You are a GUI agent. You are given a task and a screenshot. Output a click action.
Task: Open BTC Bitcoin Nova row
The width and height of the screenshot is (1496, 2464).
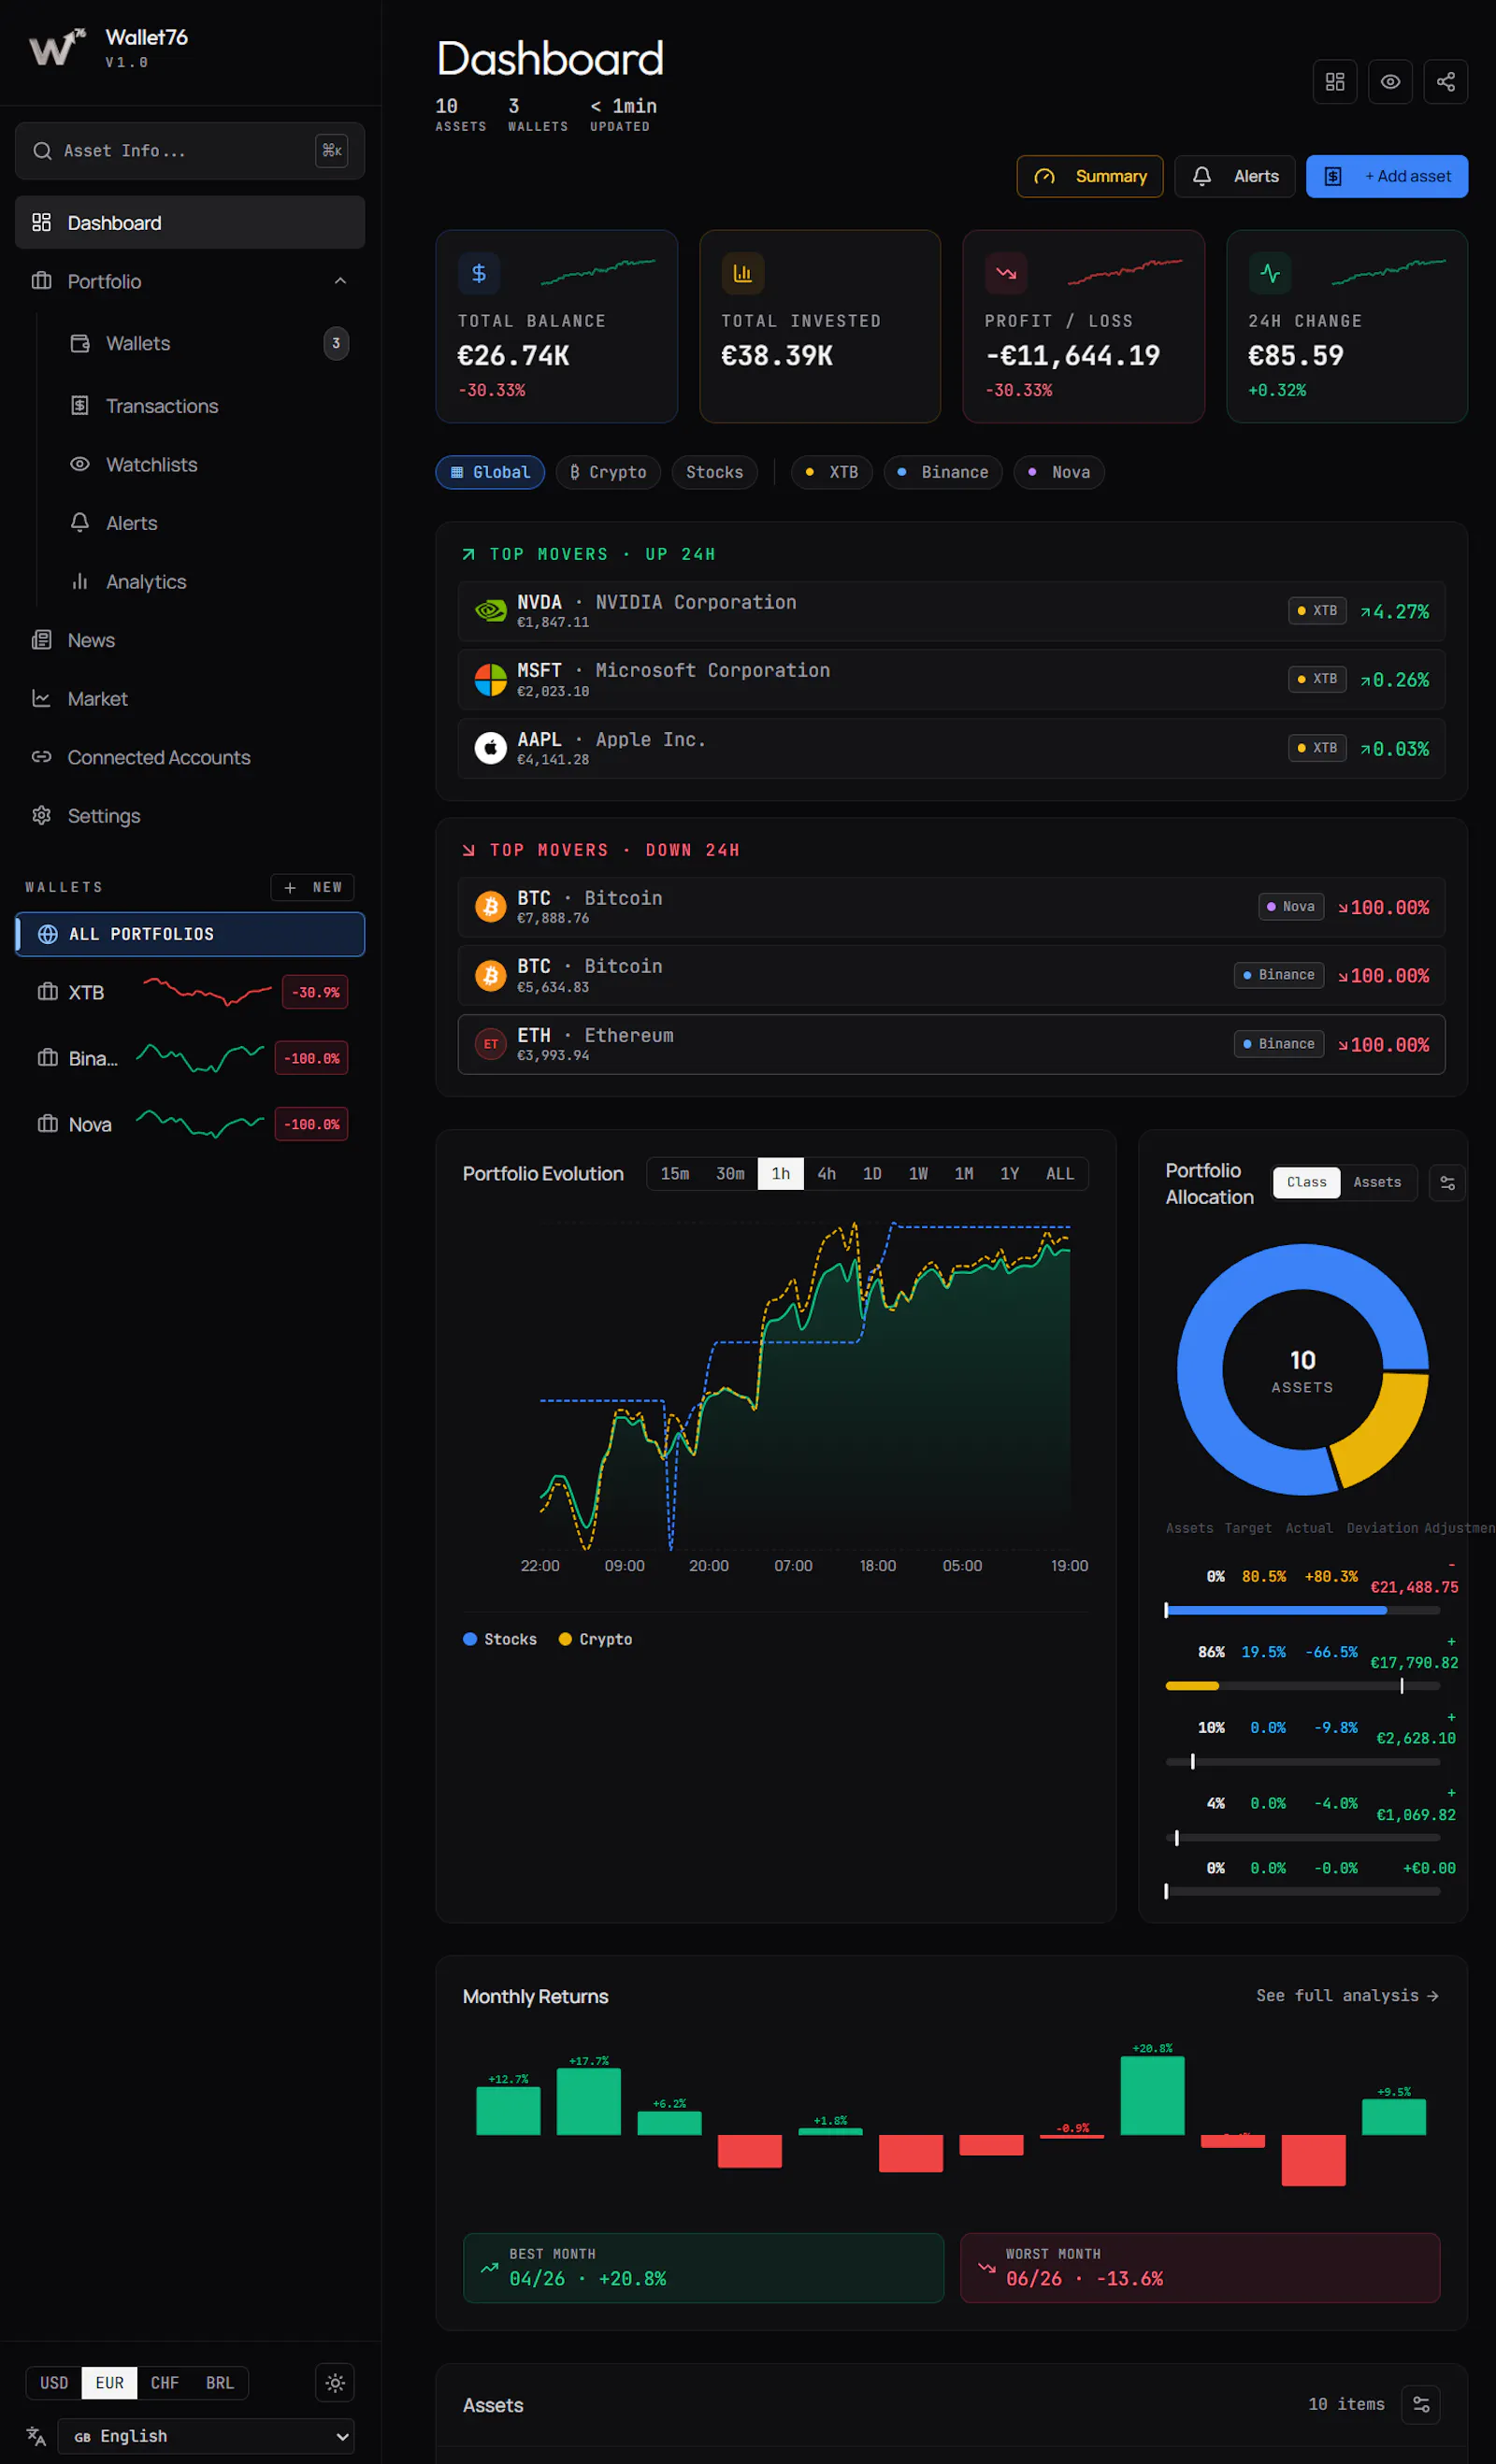pos(951,907)
